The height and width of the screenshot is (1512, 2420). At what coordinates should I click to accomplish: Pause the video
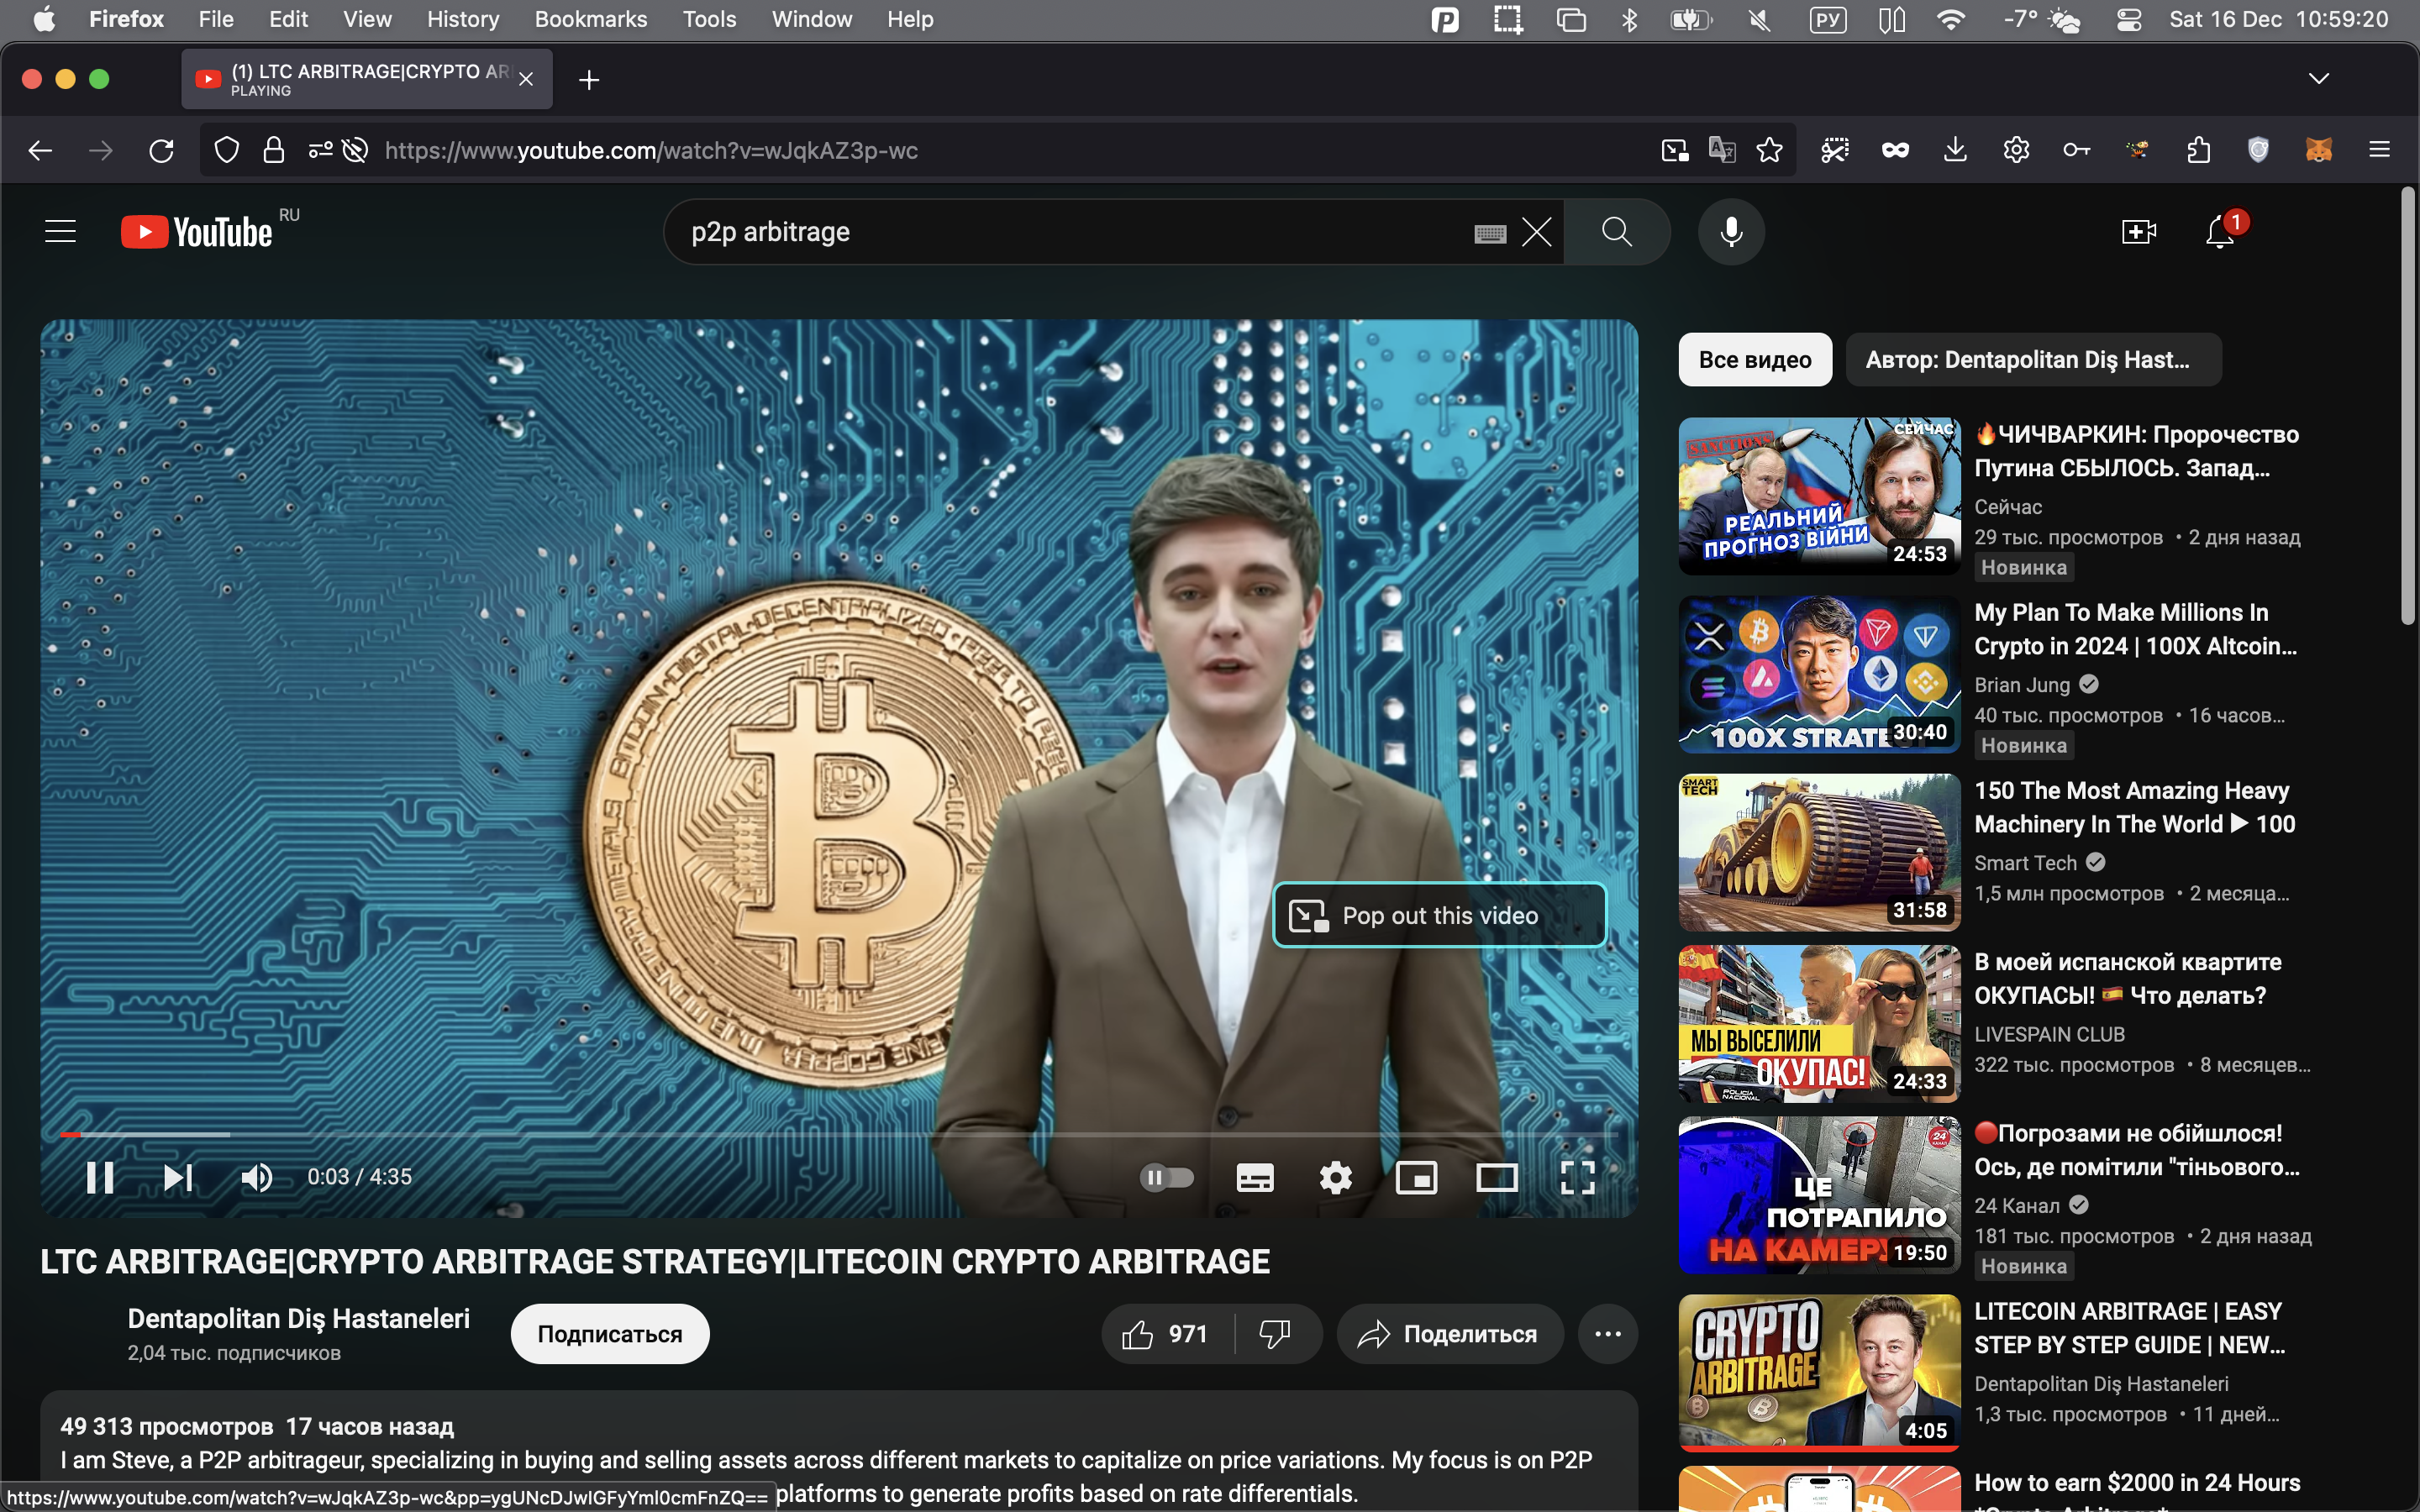100,1177
